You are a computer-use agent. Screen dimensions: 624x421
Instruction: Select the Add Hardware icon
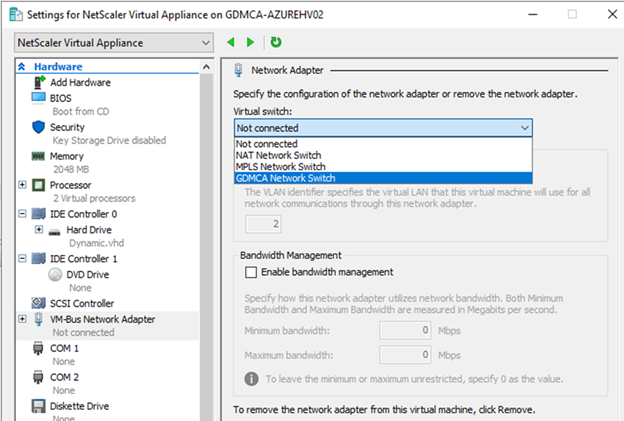tap(39, 82)
